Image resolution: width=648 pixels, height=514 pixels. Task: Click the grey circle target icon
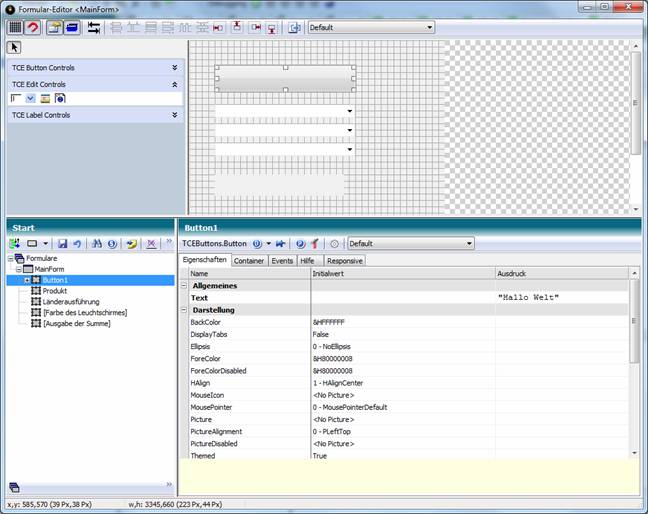click(334, 244)
